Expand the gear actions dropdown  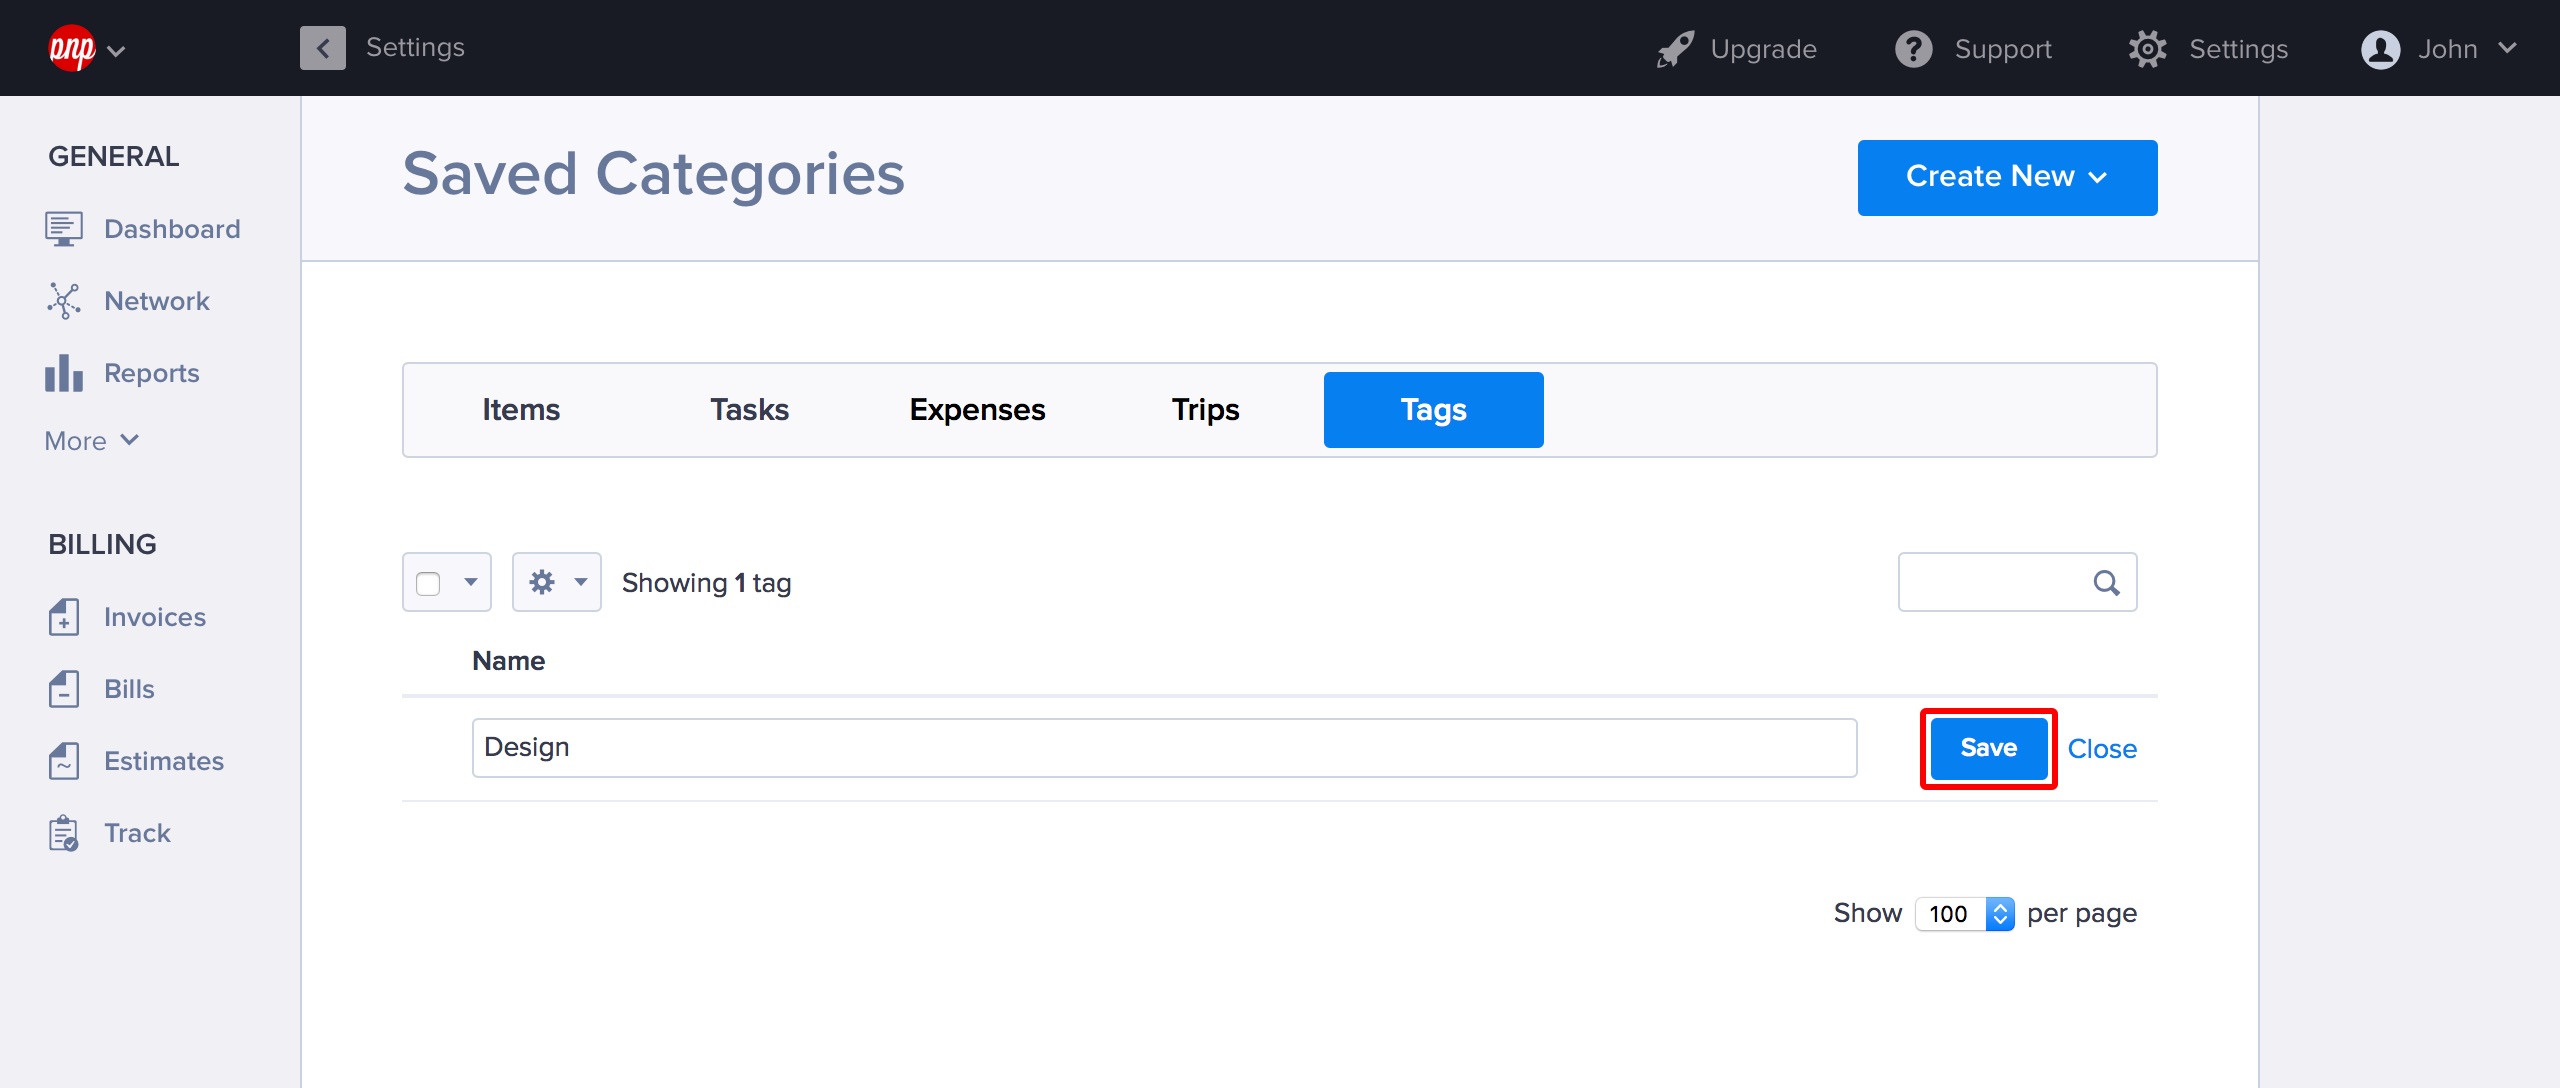557,583
